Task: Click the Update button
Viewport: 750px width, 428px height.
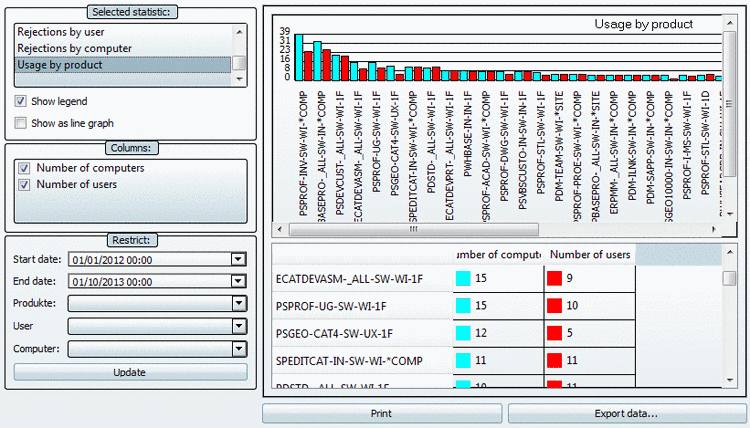Action: point(130,373)
